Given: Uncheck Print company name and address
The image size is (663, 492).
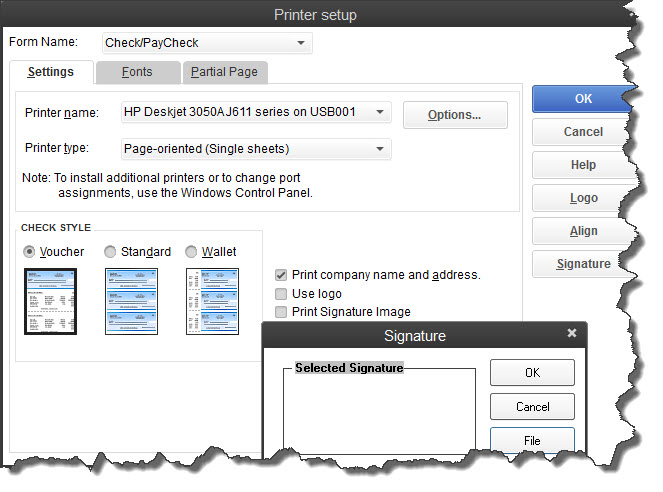Looking at the screenshot, I should (x=282, y=275).
